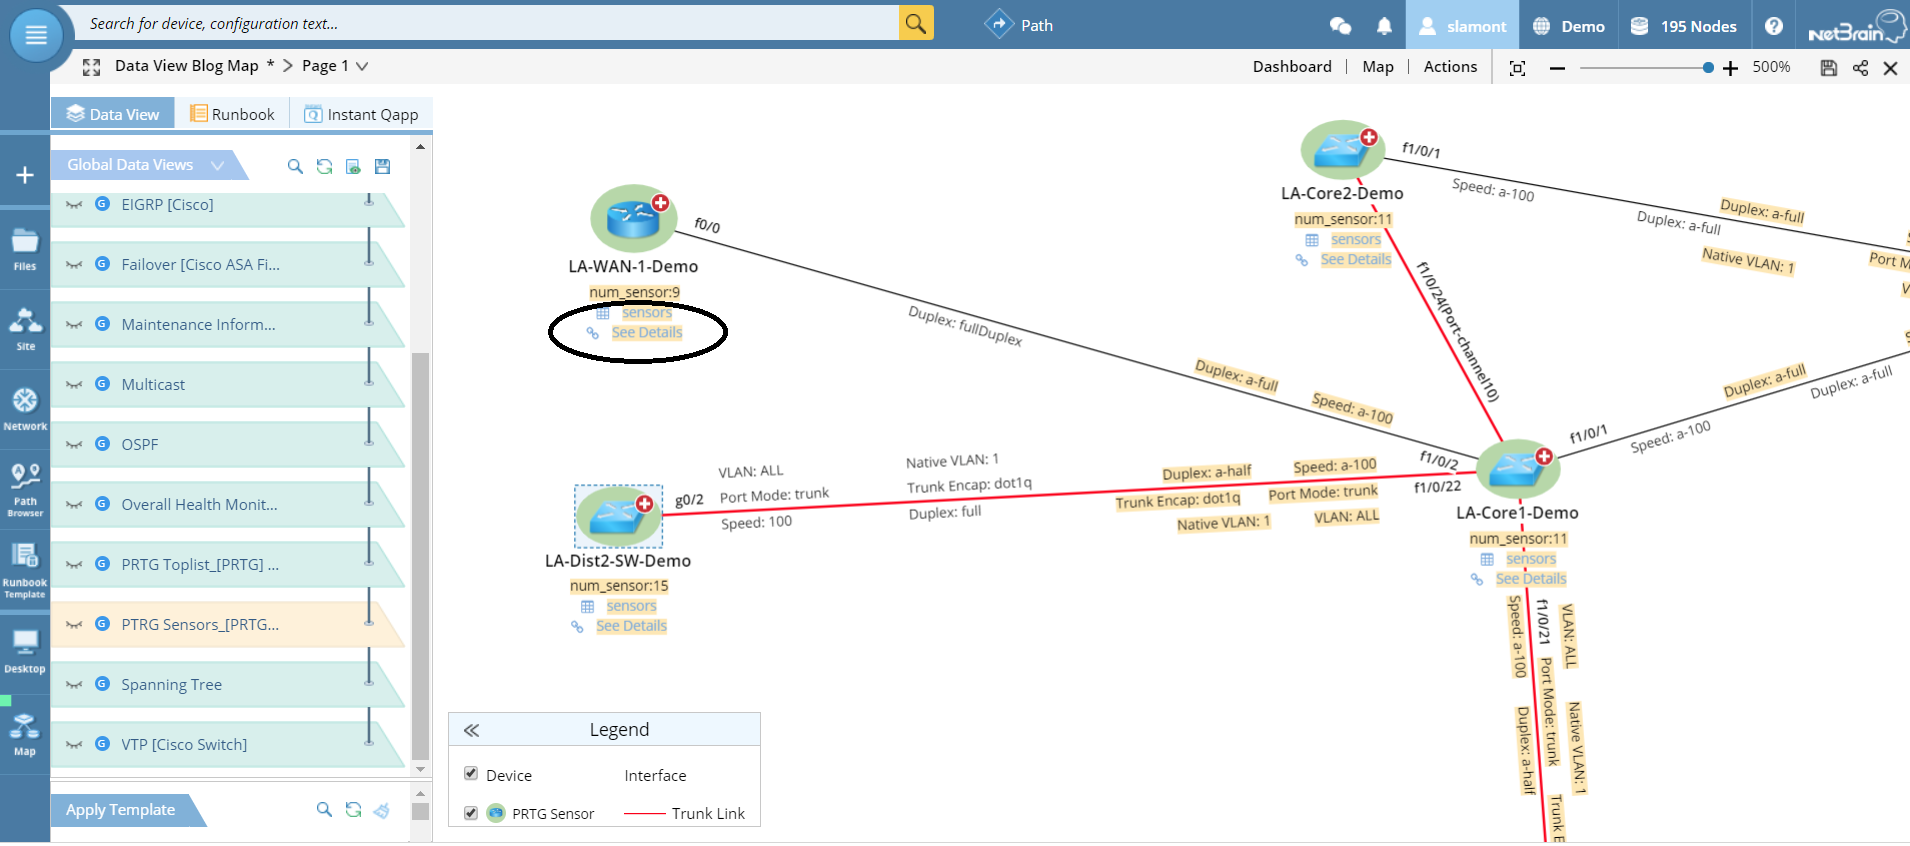Zoom in with the plus icon
1910x846 pixels.
[1730, 68]
